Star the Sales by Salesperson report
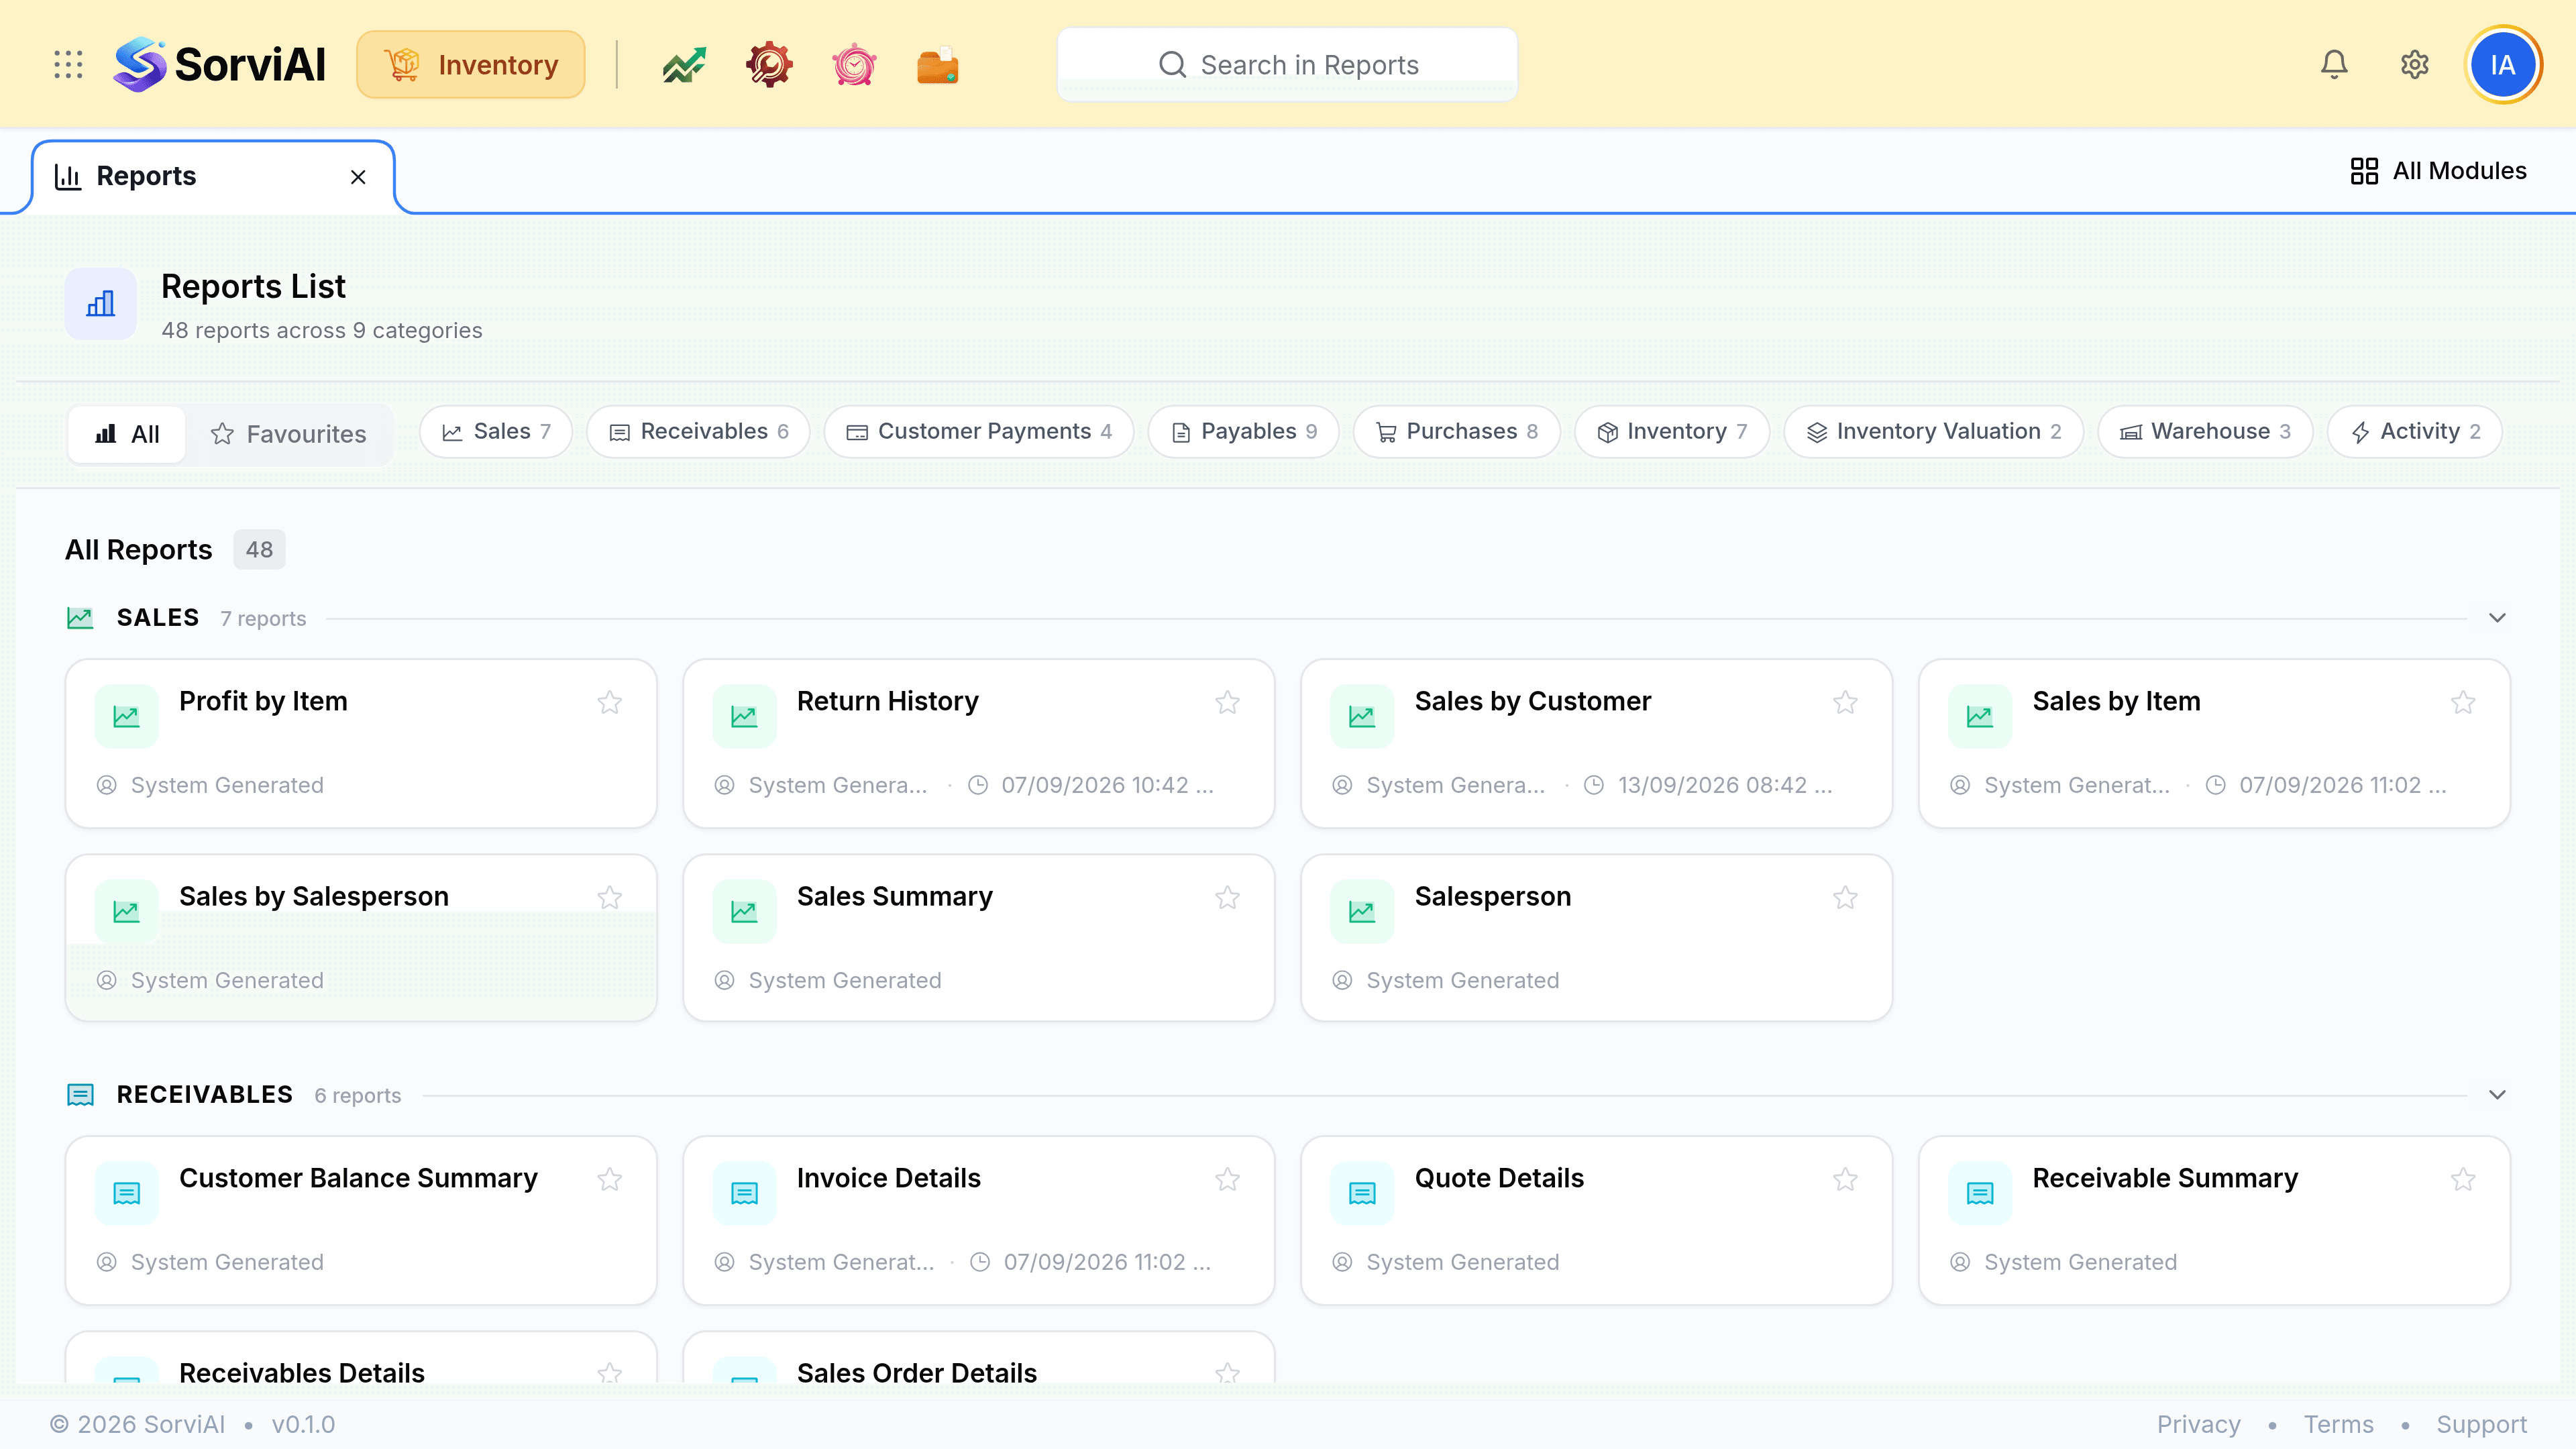Image resolution: width=2576 pixels, height=1449 pixels. (610, 897)
